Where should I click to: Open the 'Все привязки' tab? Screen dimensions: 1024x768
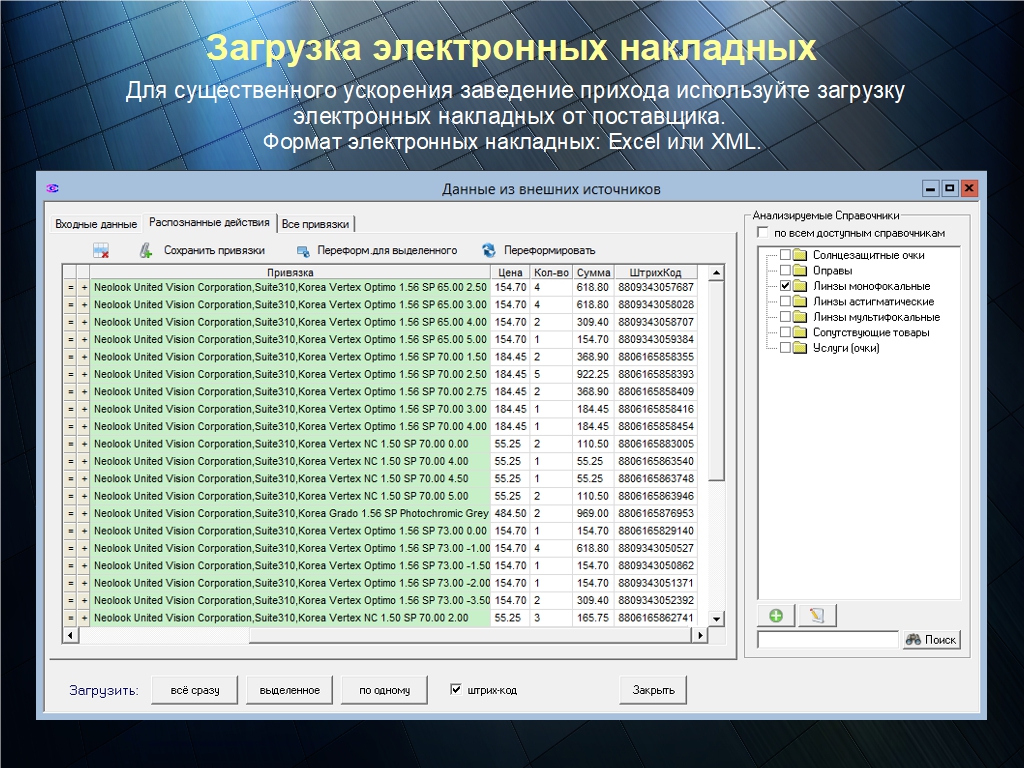[x=316, y=224]
